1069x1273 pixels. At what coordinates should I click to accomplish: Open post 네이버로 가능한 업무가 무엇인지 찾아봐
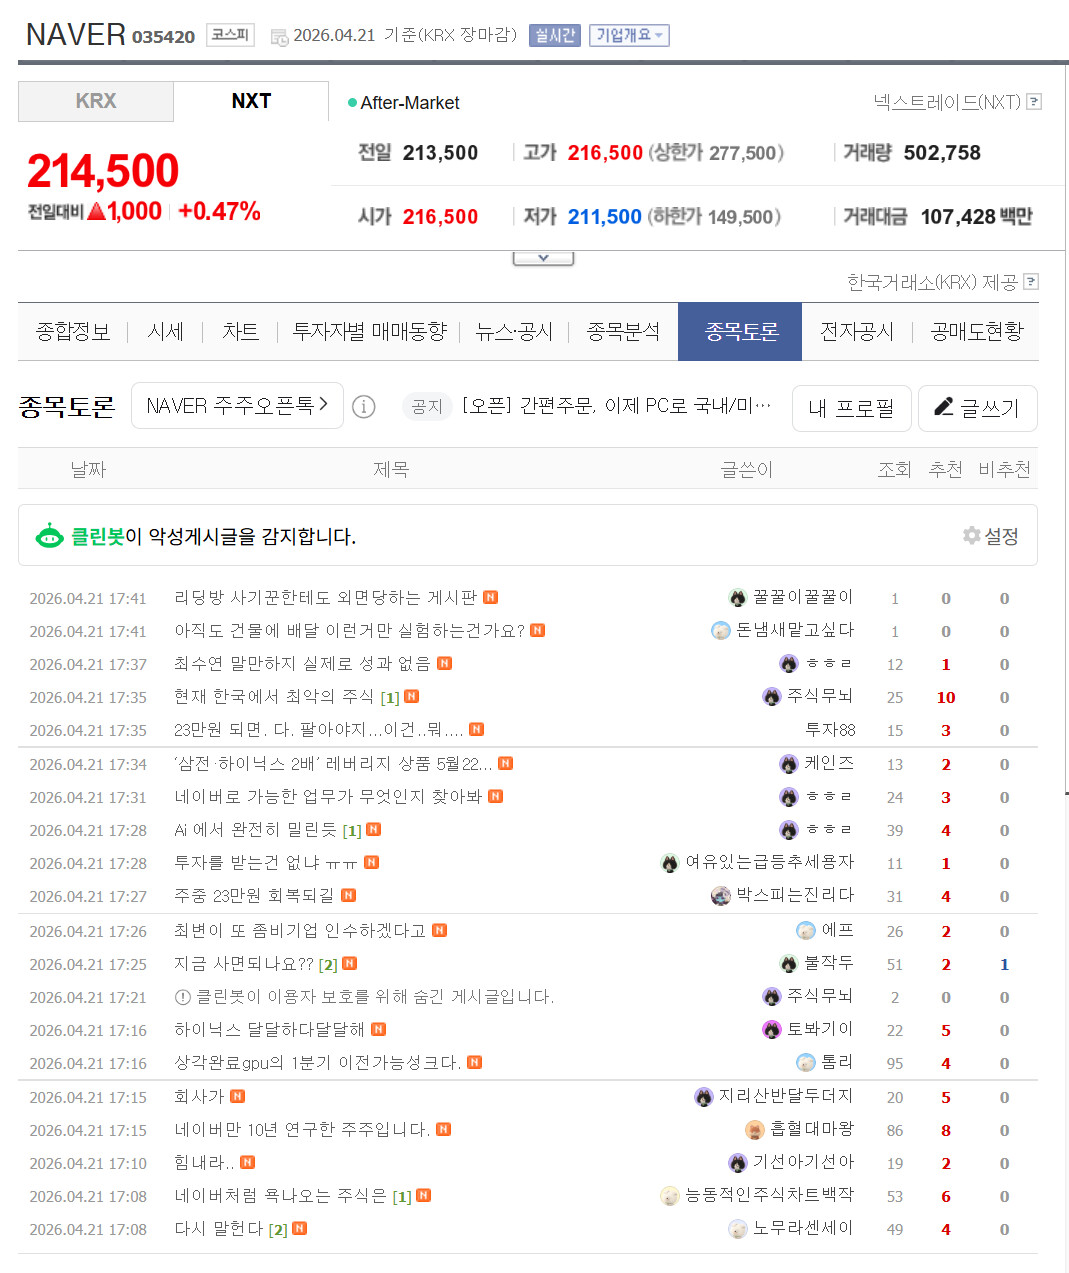[x=328, y=796]
